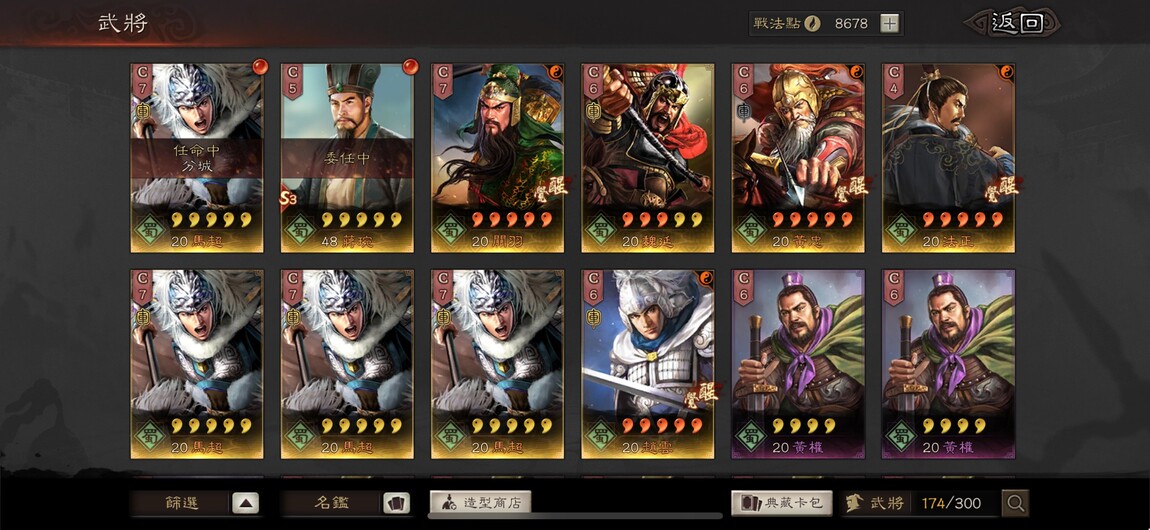Screen dimensions: 1150x530
Task: Click the card icon next to 名鑑
Action: [397, 503]
